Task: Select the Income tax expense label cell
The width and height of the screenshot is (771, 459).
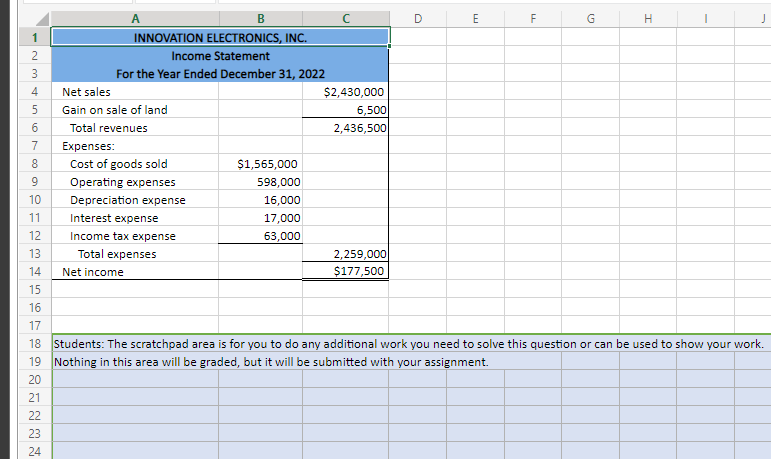Action: point(135,236)
